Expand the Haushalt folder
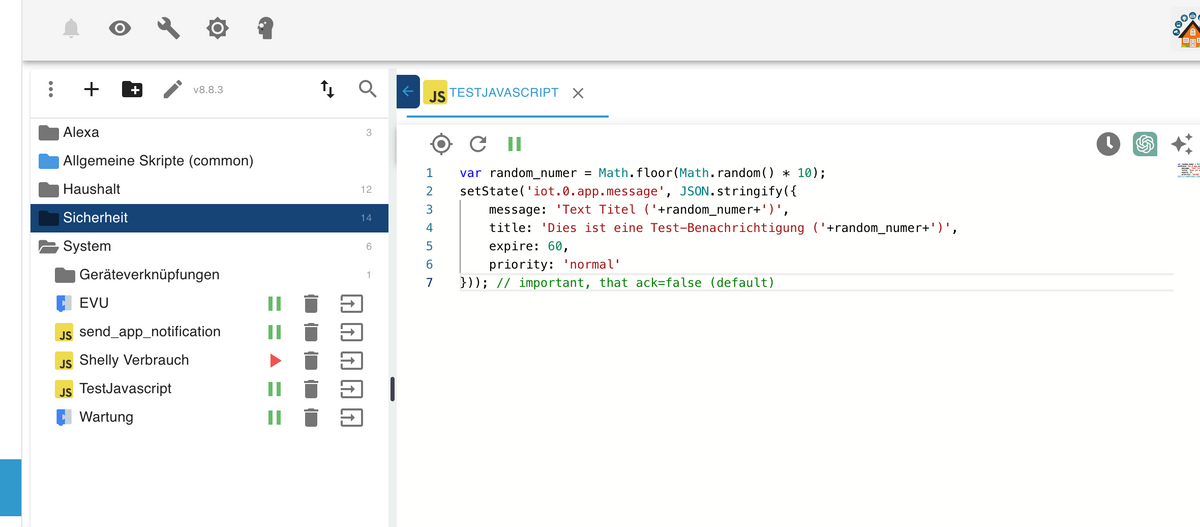The width and height of the screenshot is (1200, 527). (48, 189)
